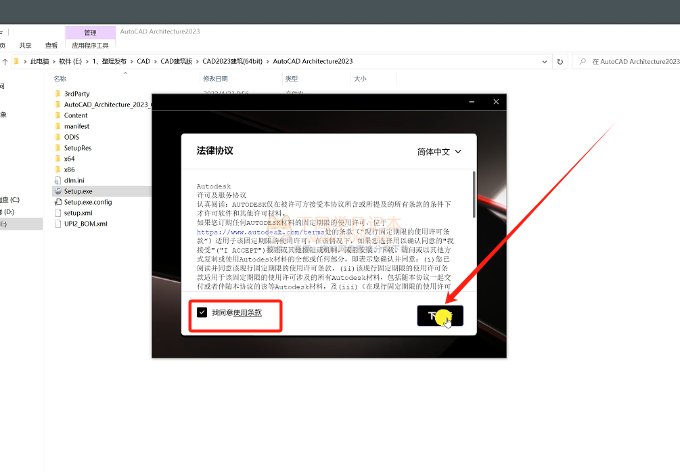Select the dlm.ini file

click(x=74, y=179)
